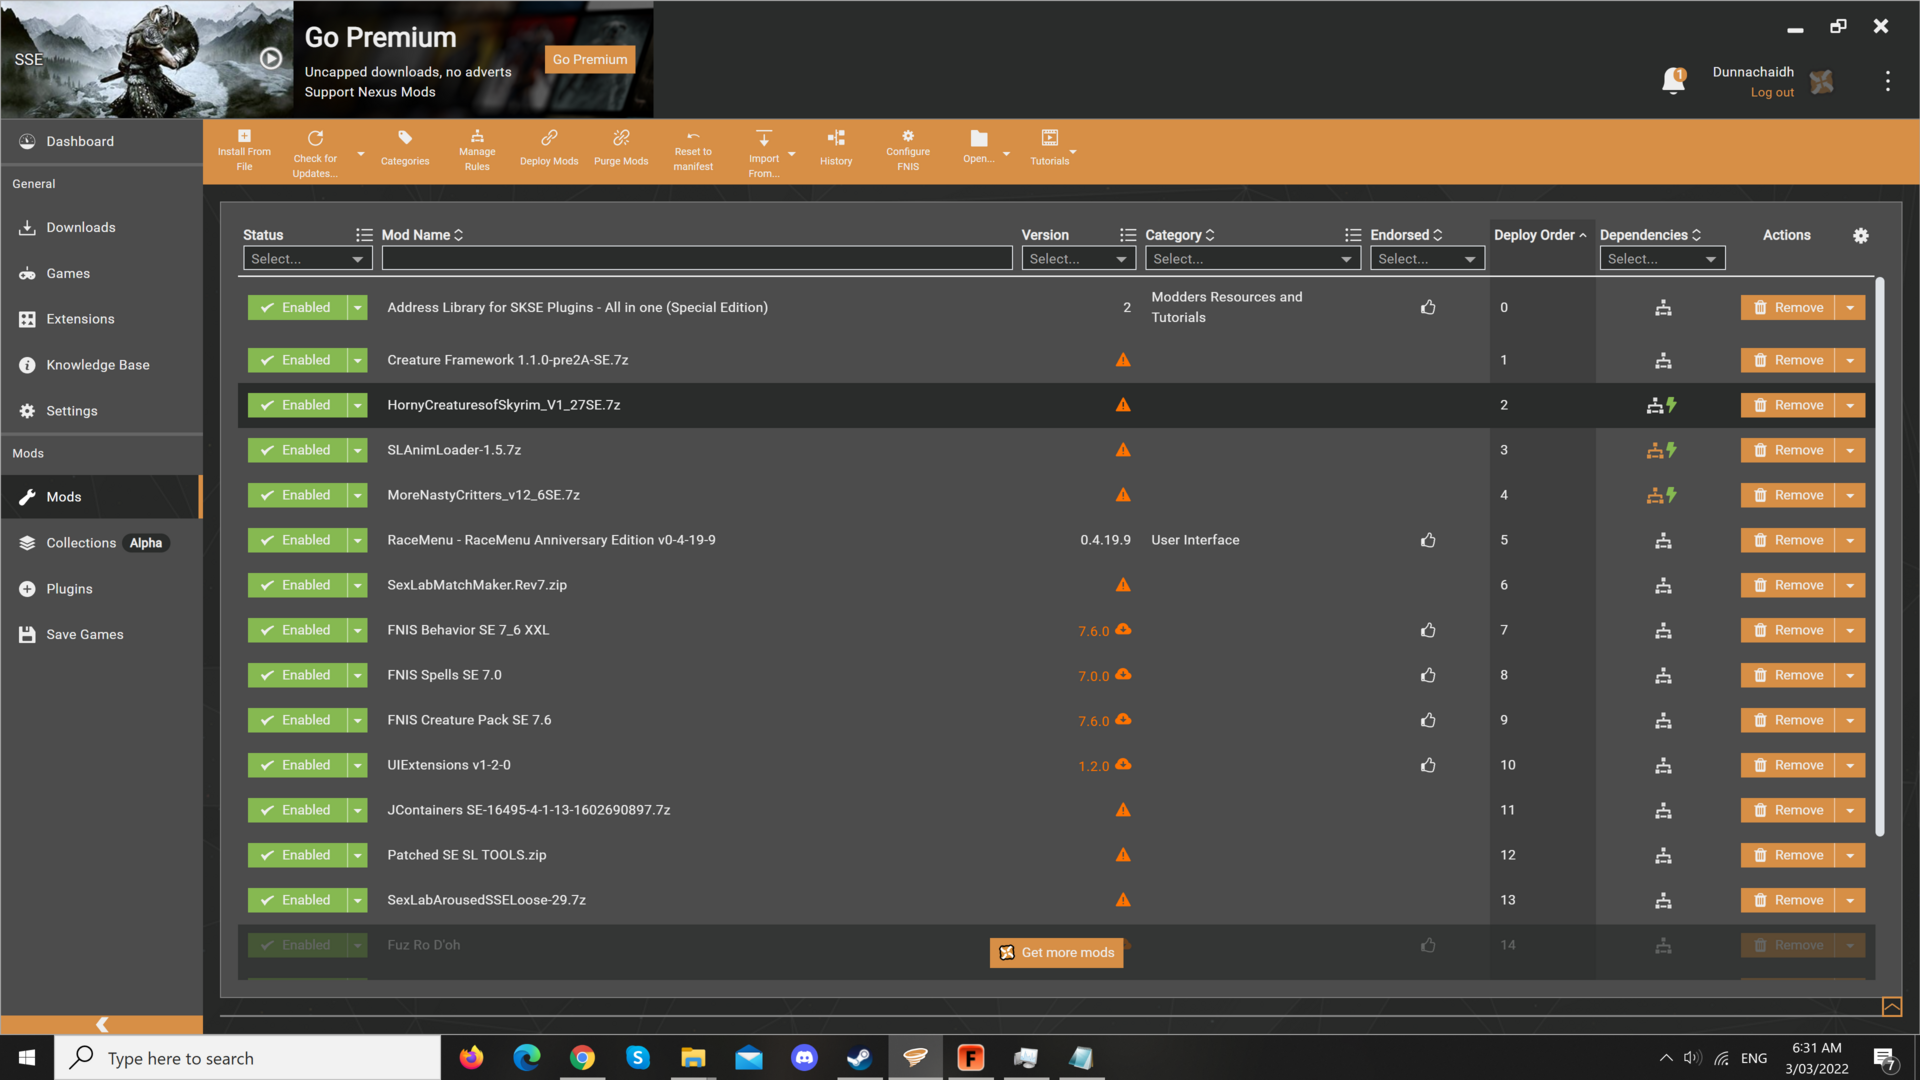Open Save Games sidebar item
The image size is (1920, 1080).
click(x=101, y=635)
